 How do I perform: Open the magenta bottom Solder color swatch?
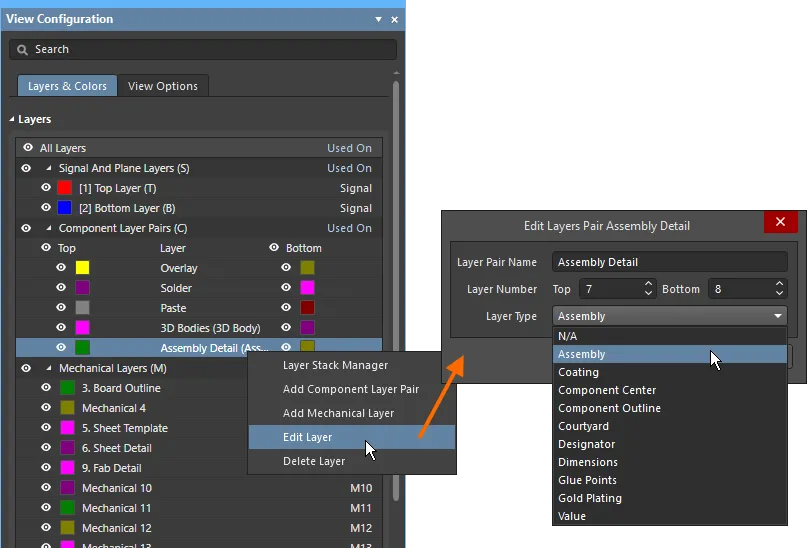307,288
